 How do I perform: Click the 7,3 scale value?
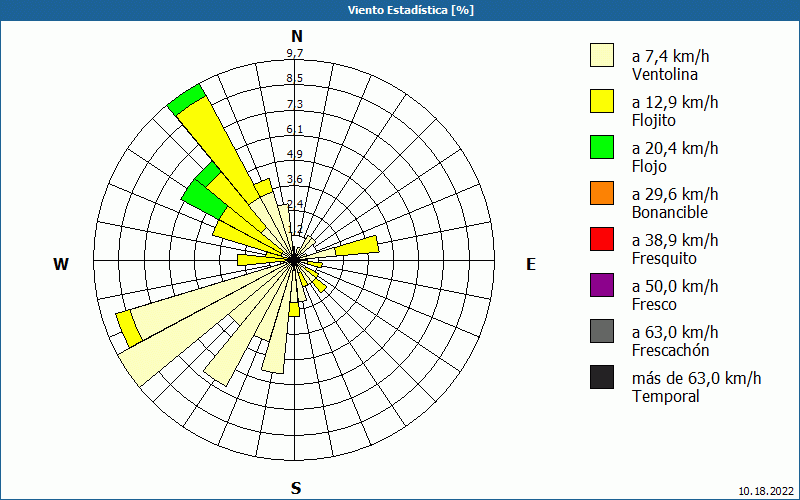(x=295, y=104)
